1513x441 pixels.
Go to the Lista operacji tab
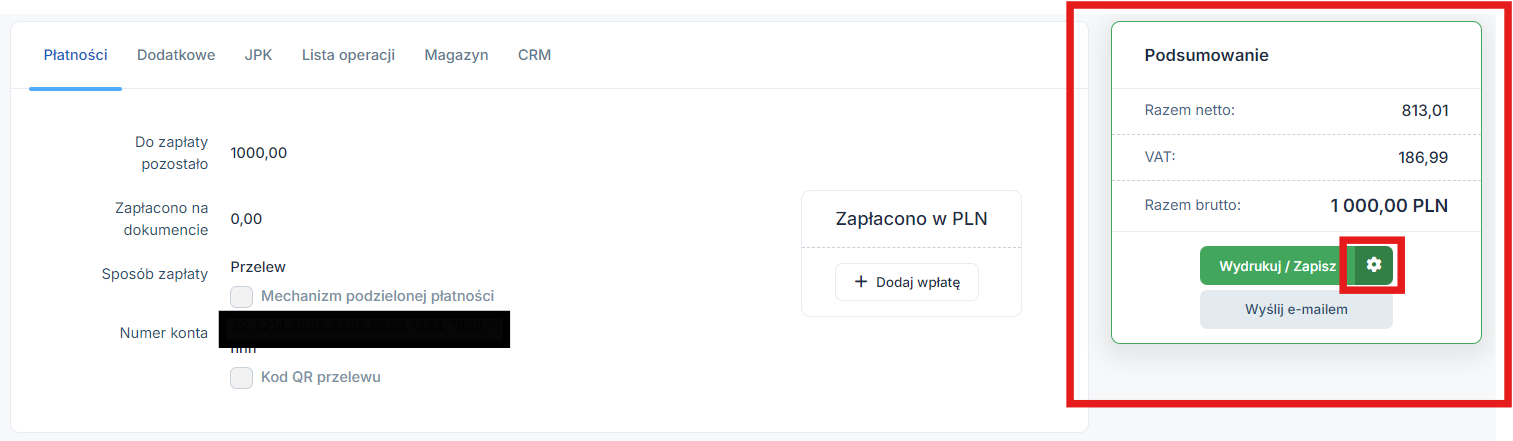(x=348, y=55)
